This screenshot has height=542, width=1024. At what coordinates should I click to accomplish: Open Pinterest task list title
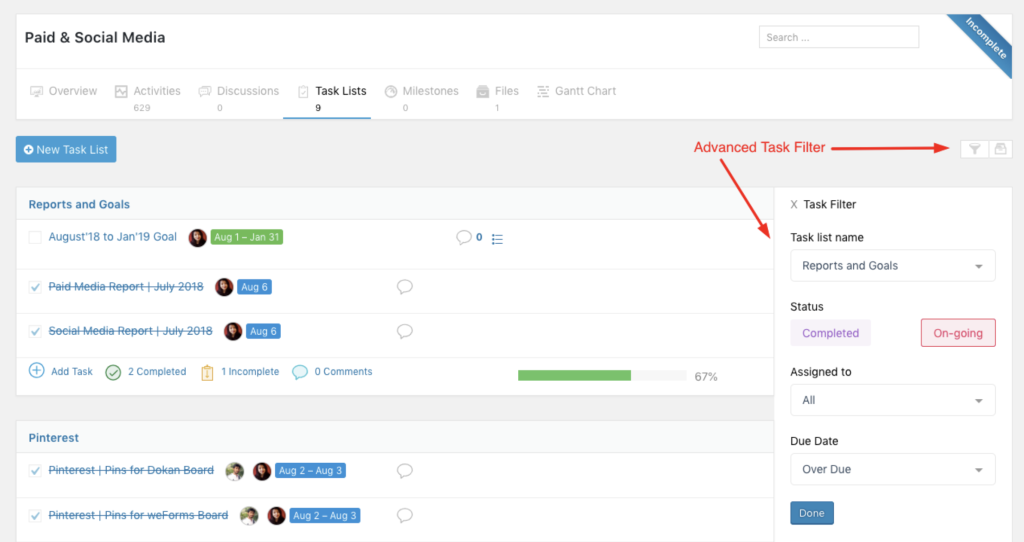pos(54,438)
